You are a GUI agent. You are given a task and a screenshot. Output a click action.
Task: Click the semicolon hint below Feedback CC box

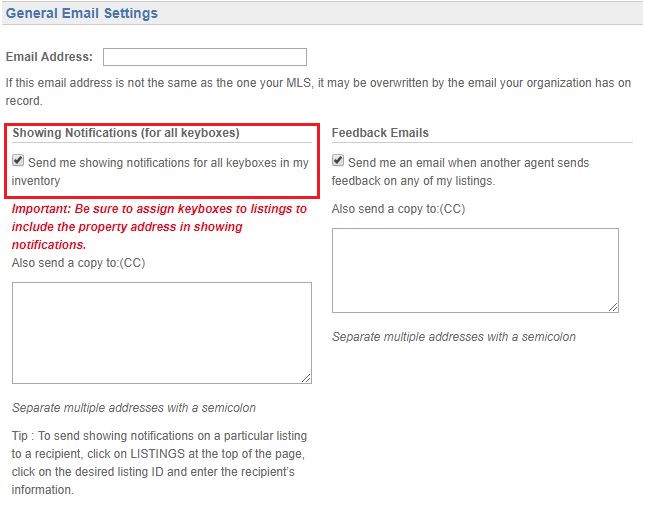coord(454,337)
